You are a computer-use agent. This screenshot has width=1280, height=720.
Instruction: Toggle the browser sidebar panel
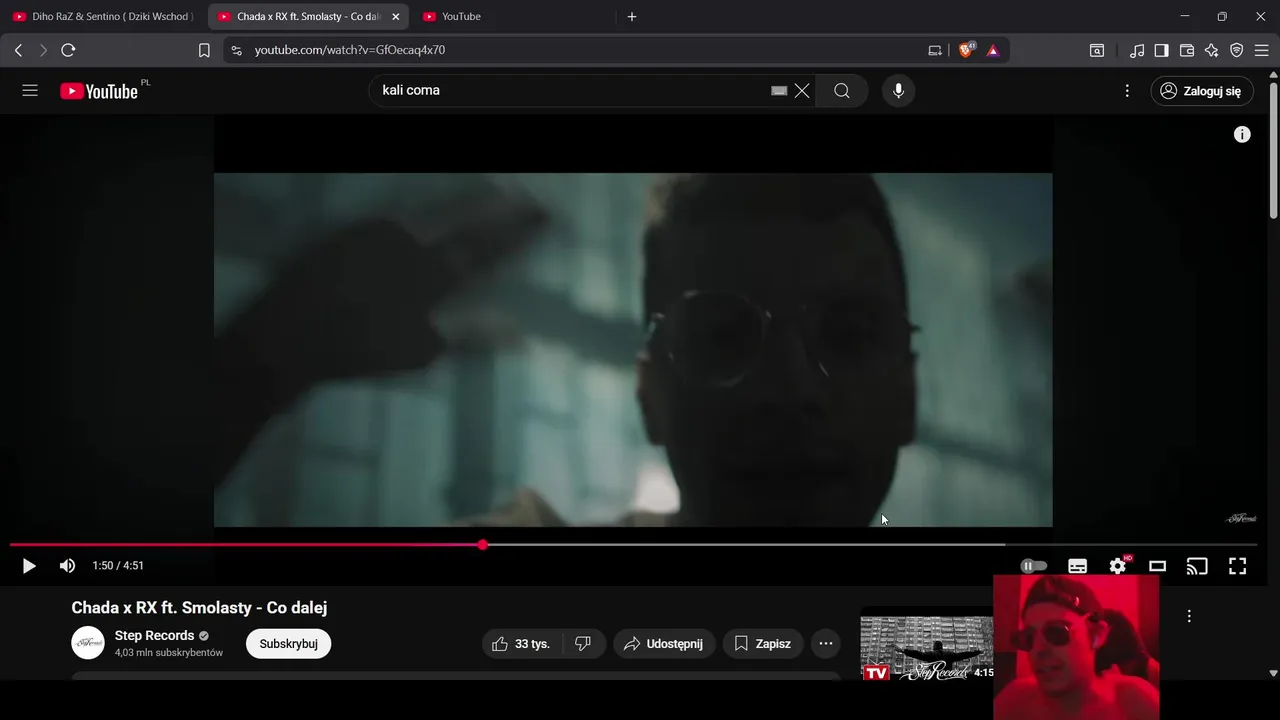1161,50
